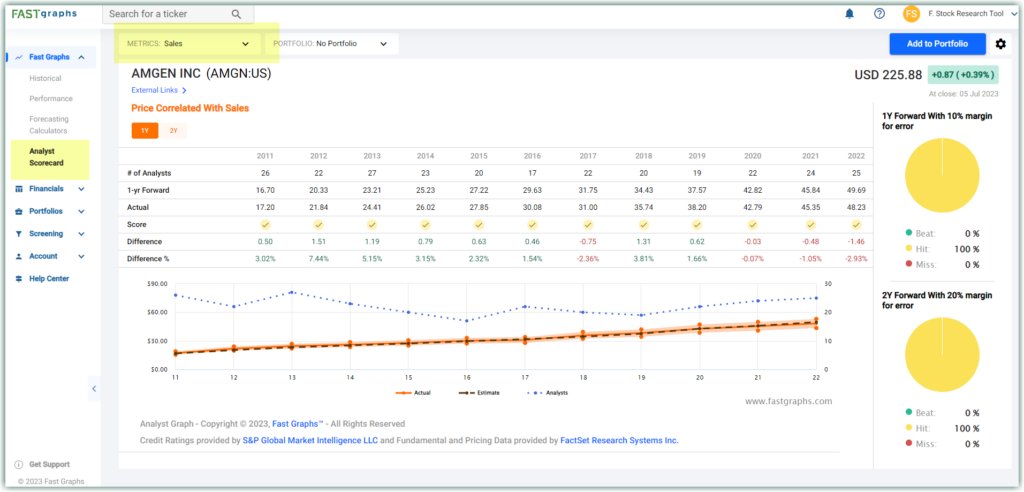
Task: Click the 2015 Difference % value 2.32%
Action: click(x=479, y=259)
